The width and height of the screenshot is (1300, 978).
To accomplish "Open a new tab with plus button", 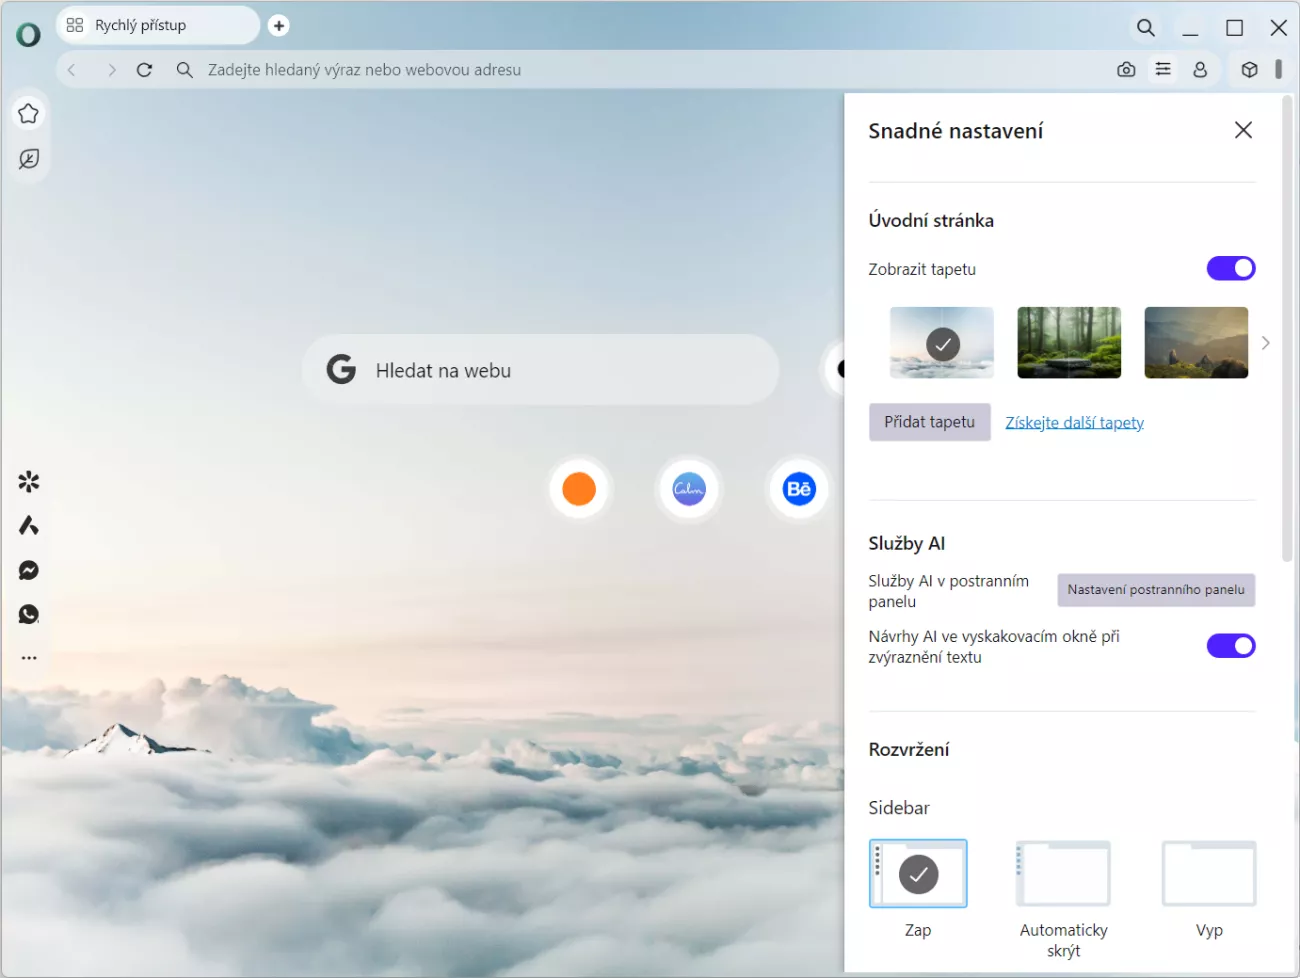I will click(x=279, y=26).
